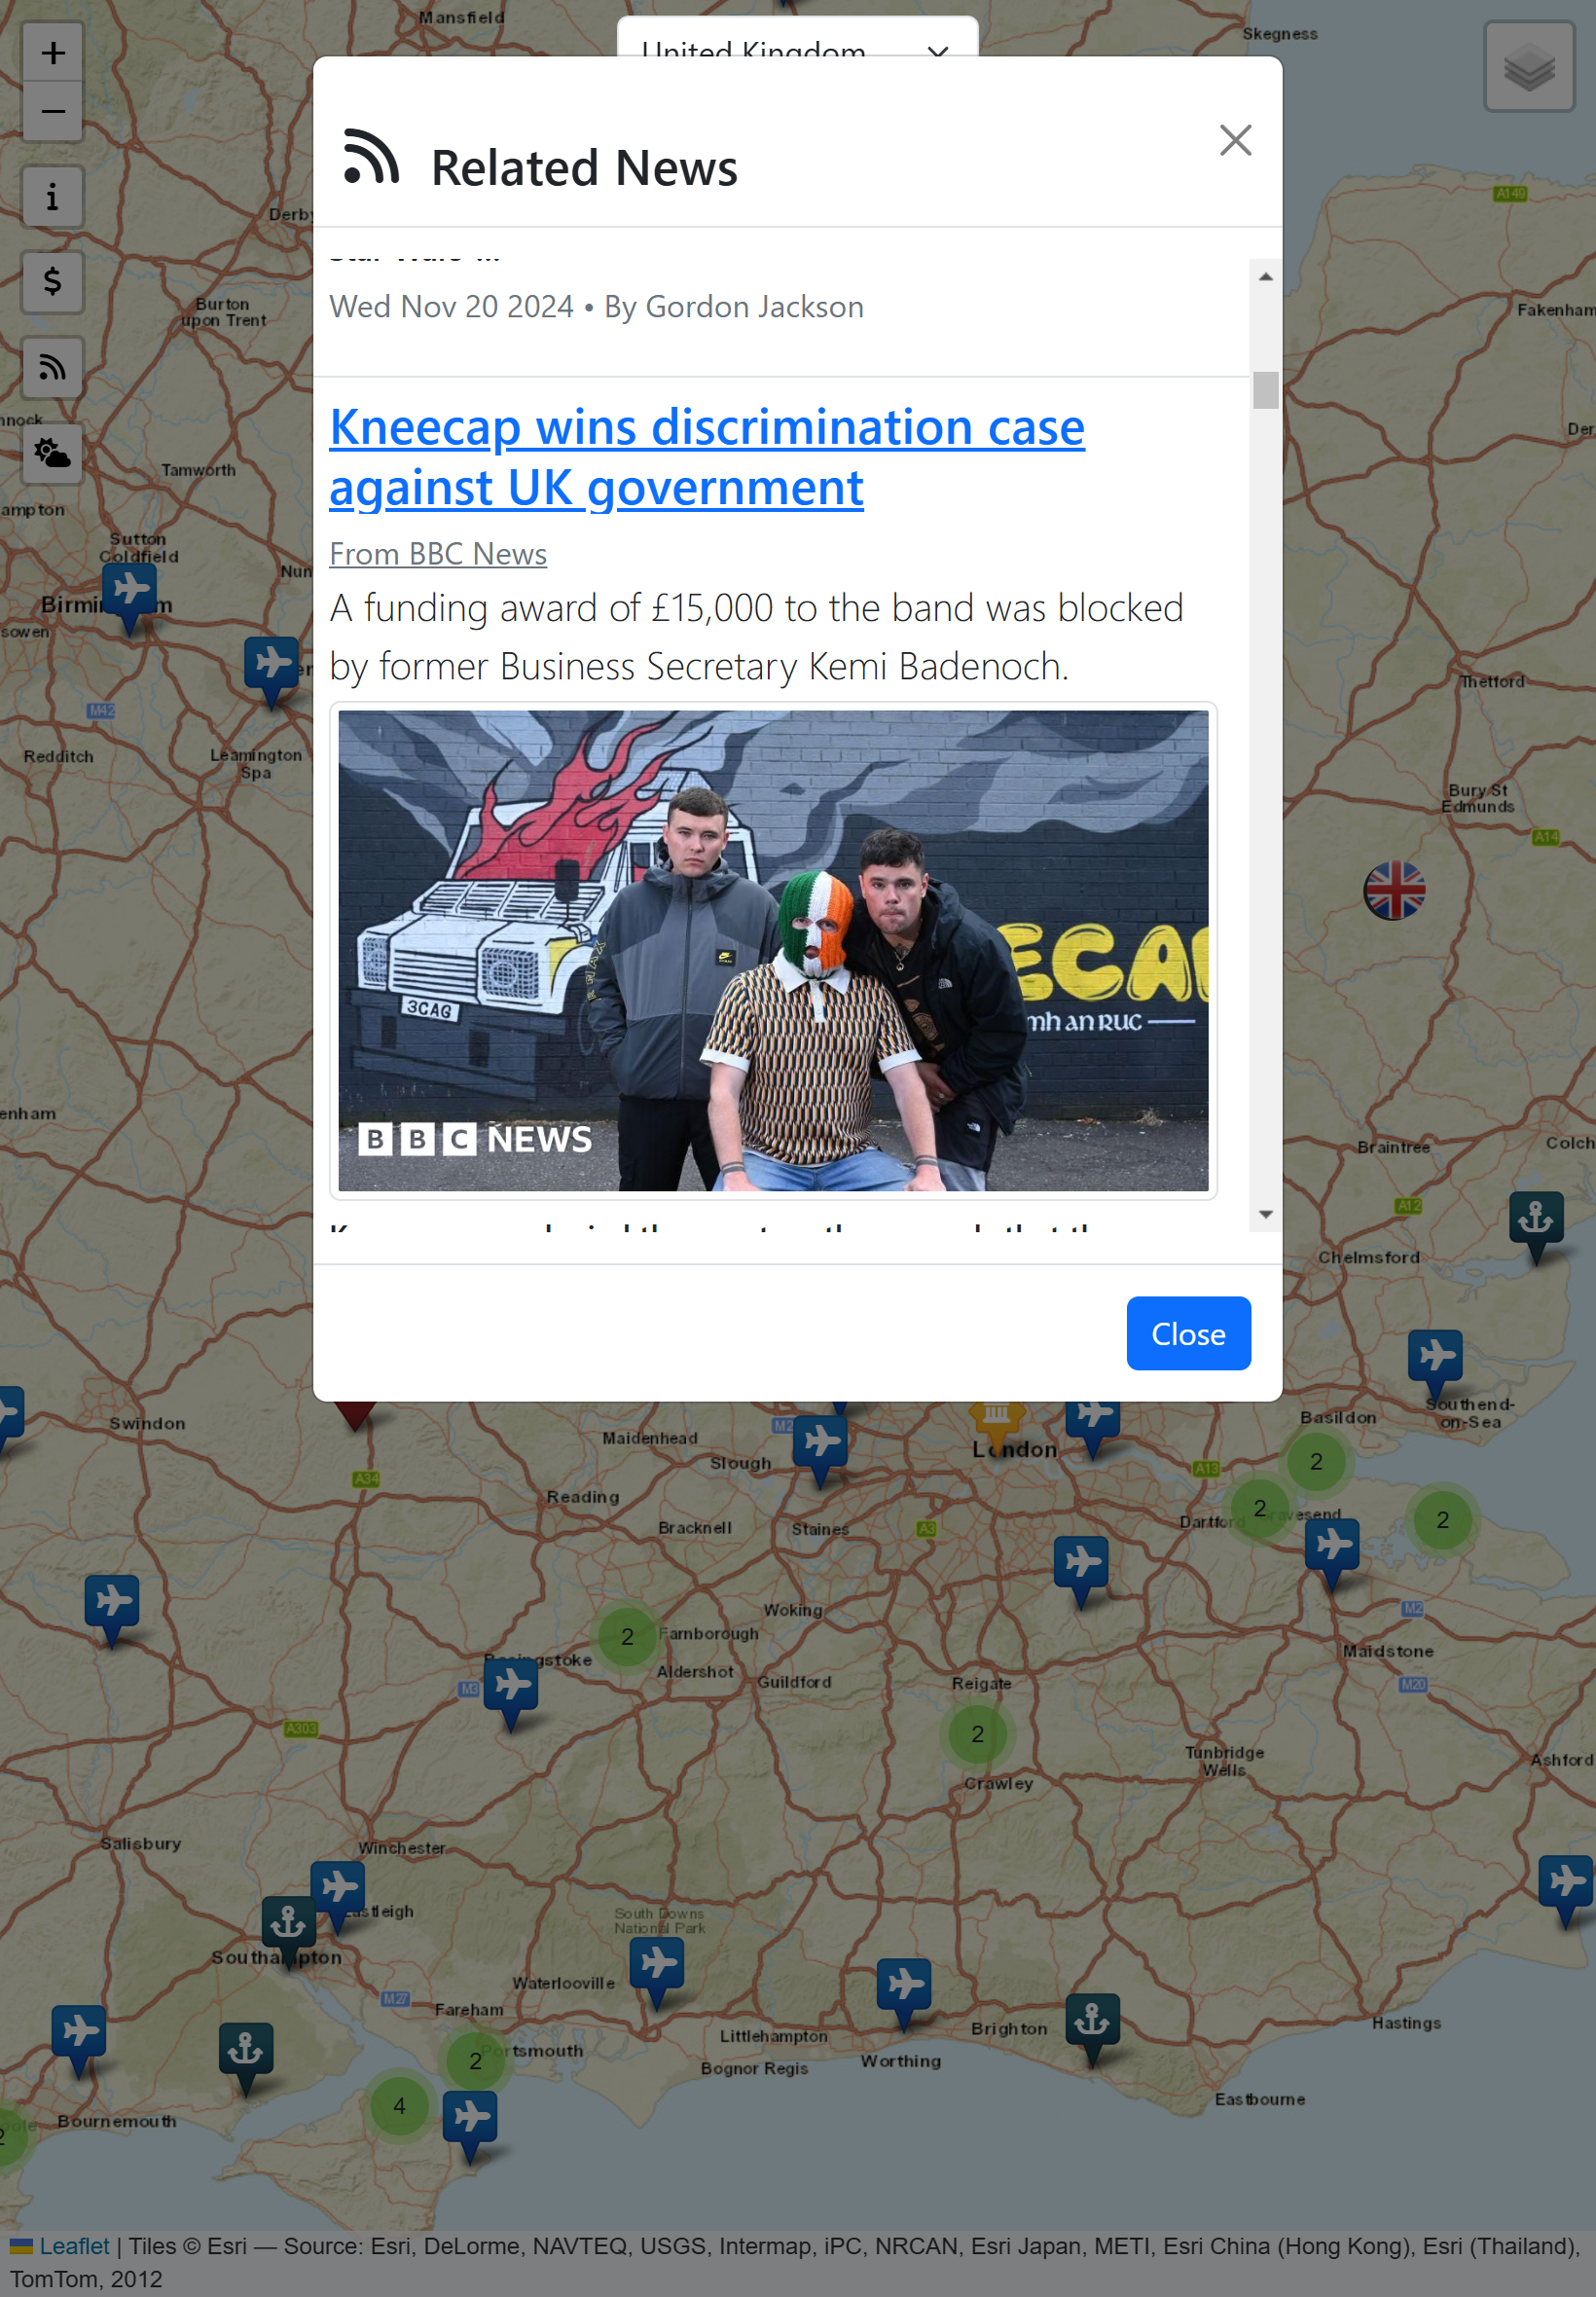Click the Birmingham airport marker
The width and height of the screenshot is (1596, 2297).
coord(129,597)
